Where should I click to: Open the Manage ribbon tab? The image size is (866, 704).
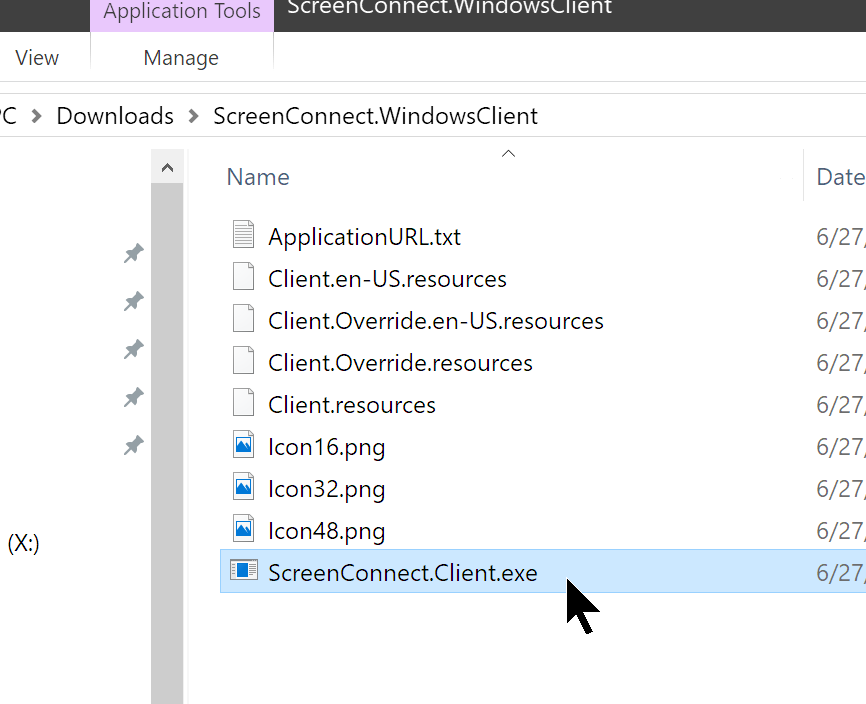click(181, 57)
